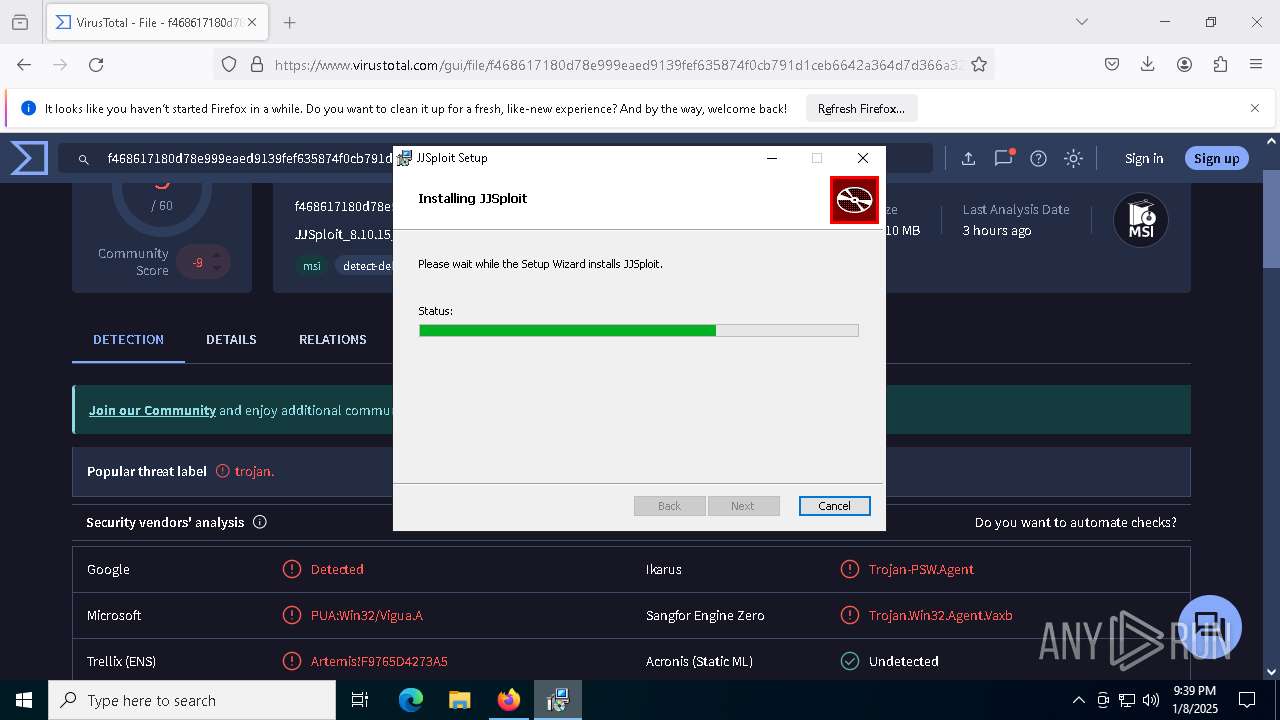Click the JJSploit installer taskbar icon
The width and height of the screenshot is (1280, 720).
pos(558,700)
